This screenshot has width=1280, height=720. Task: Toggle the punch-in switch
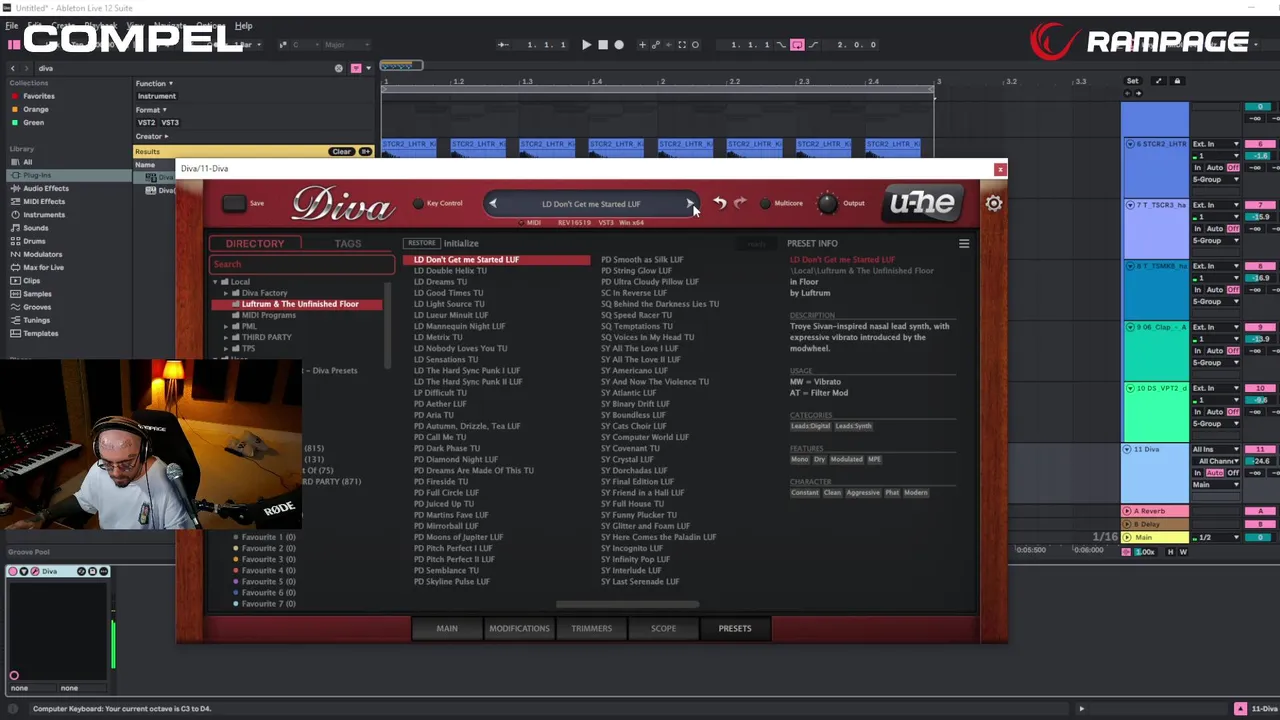pyautogui.click(x=783, y=44)
